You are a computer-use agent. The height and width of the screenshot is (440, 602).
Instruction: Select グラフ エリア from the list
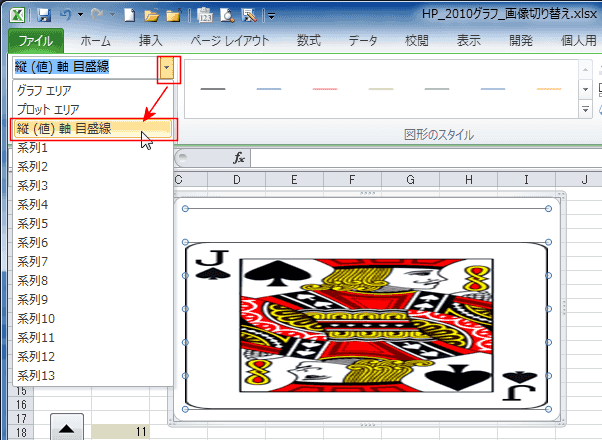click(93, 91)
